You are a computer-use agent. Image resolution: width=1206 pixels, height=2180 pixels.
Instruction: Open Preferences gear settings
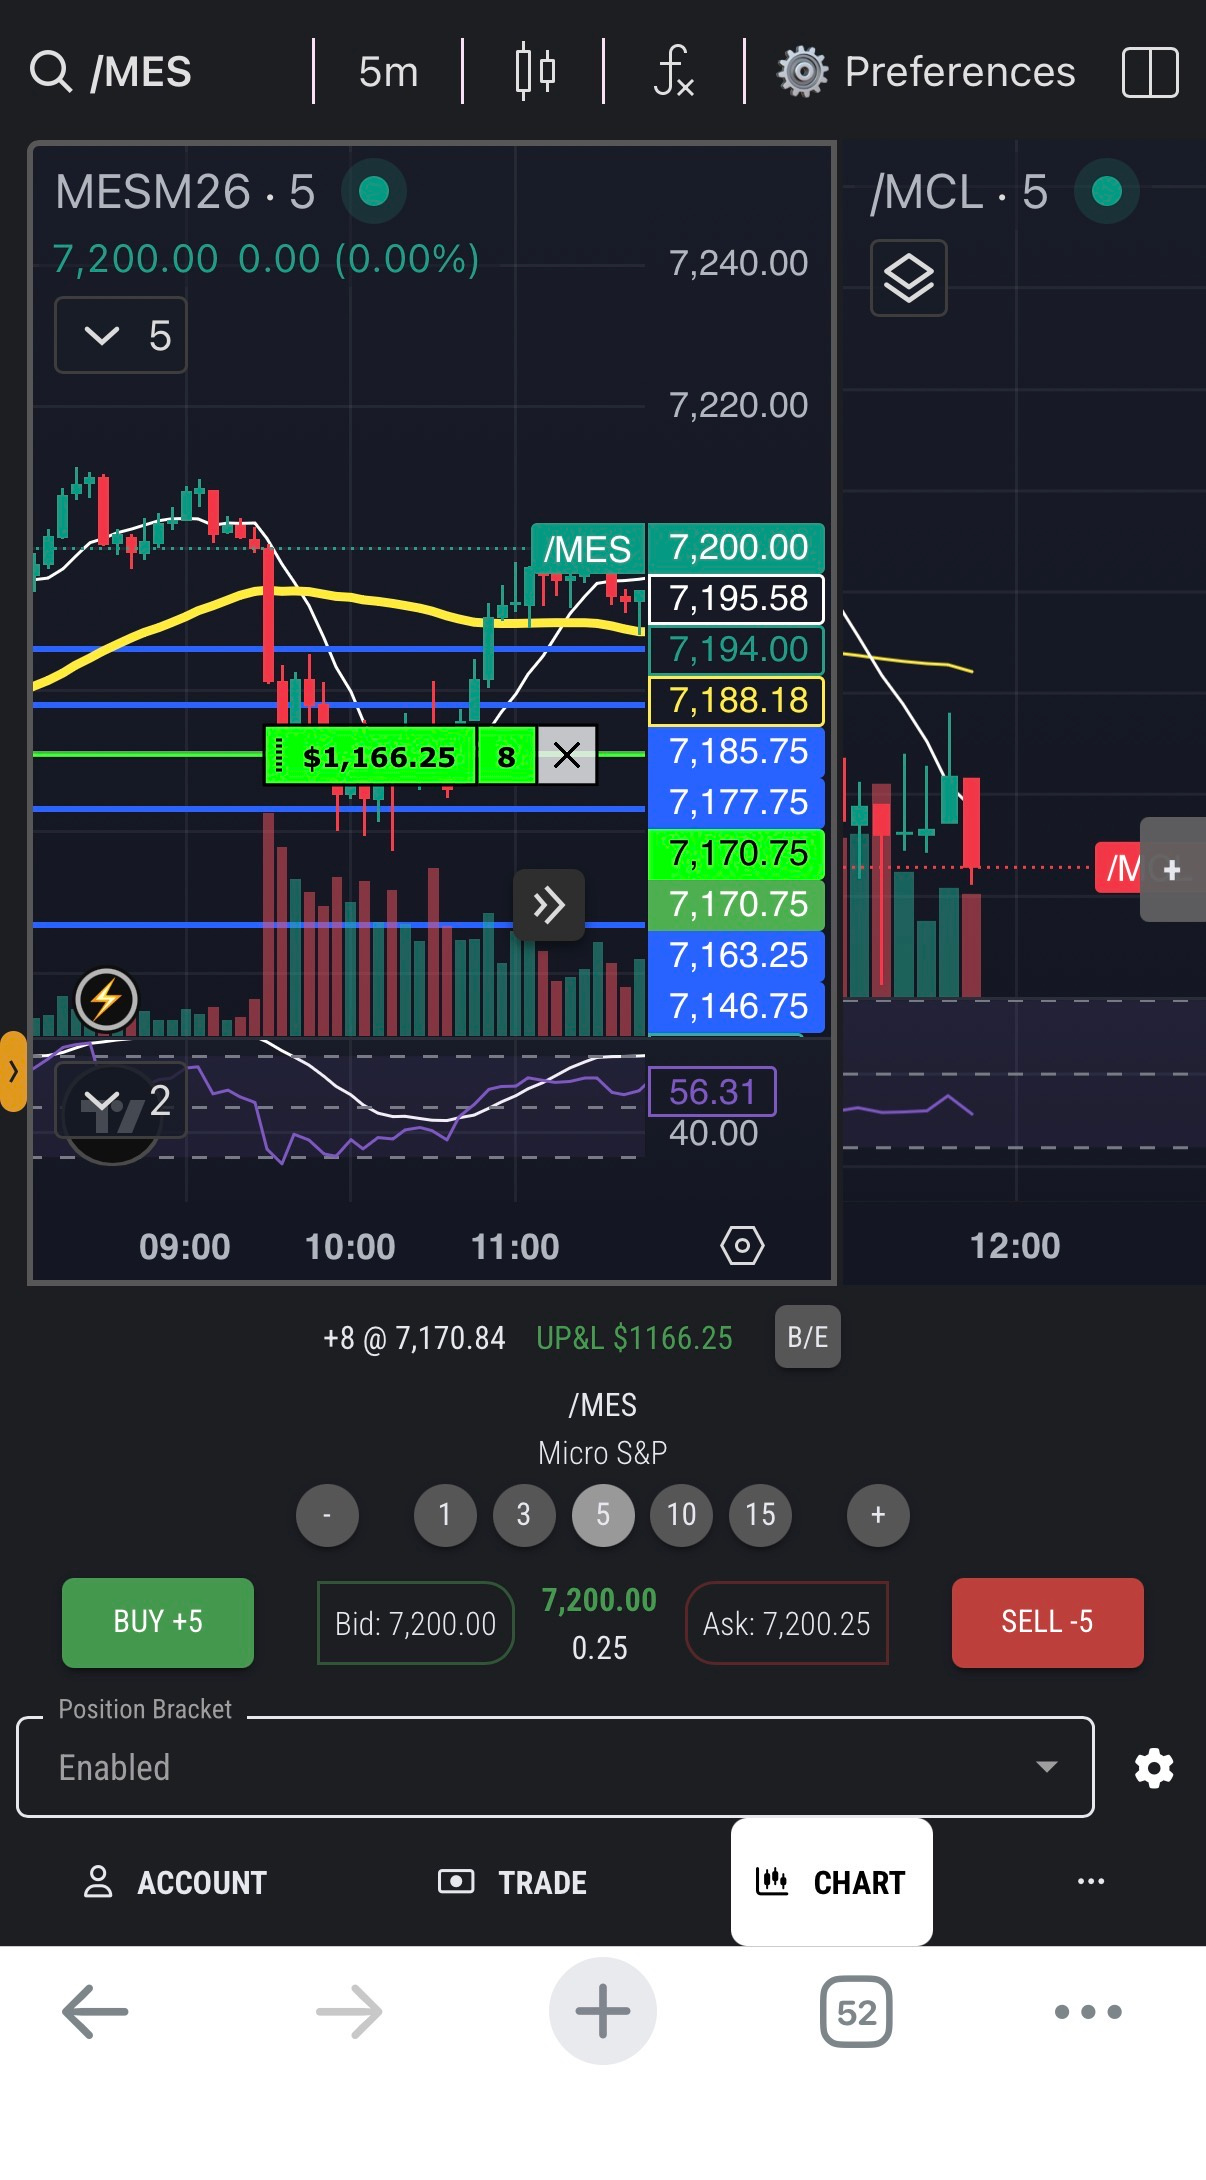(x=927, y=72)
